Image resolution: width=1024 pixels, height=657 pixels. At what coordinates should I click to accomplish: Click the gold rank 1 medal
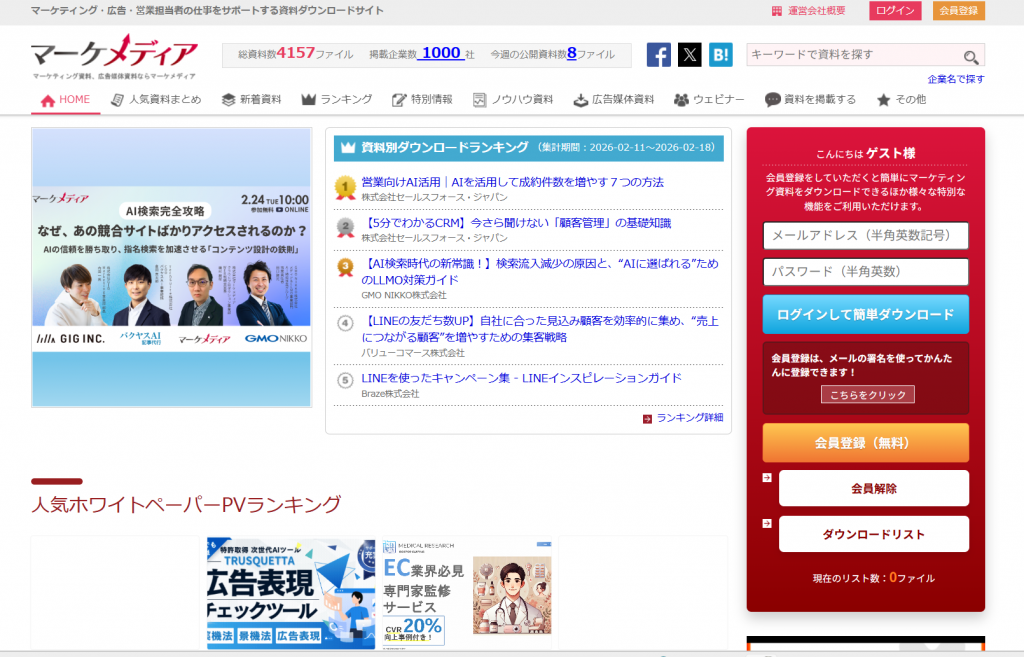pyautogui.click(x=345, y=188)
